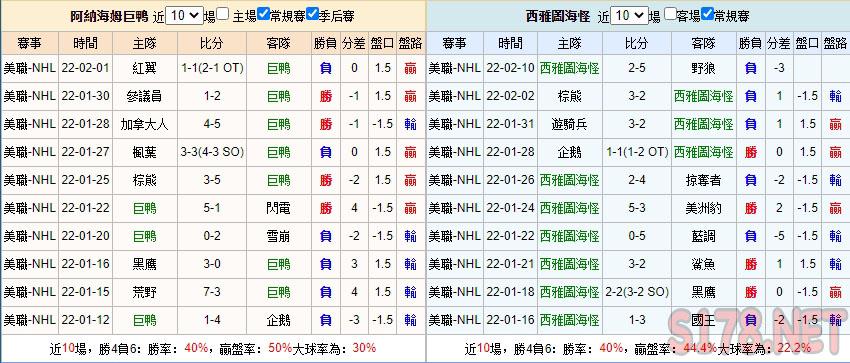Click the score 1-1(2-1 OT) in the Ducks table

click(x=212, y=68)
